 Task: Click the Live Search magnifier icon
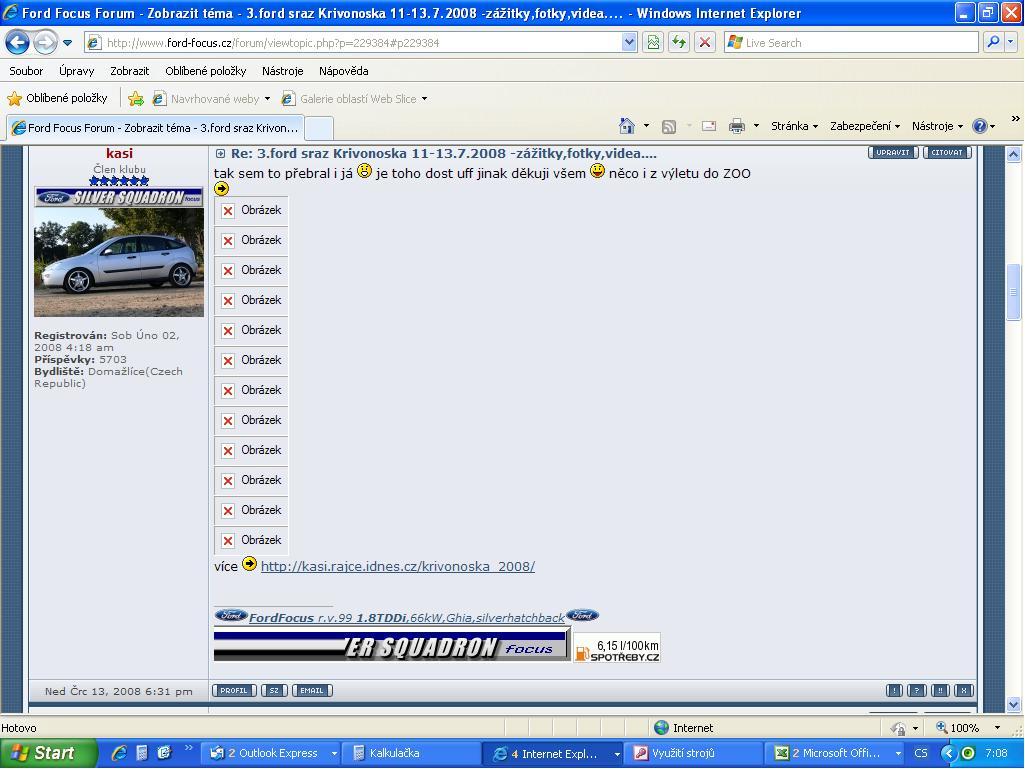click(993, 43)
